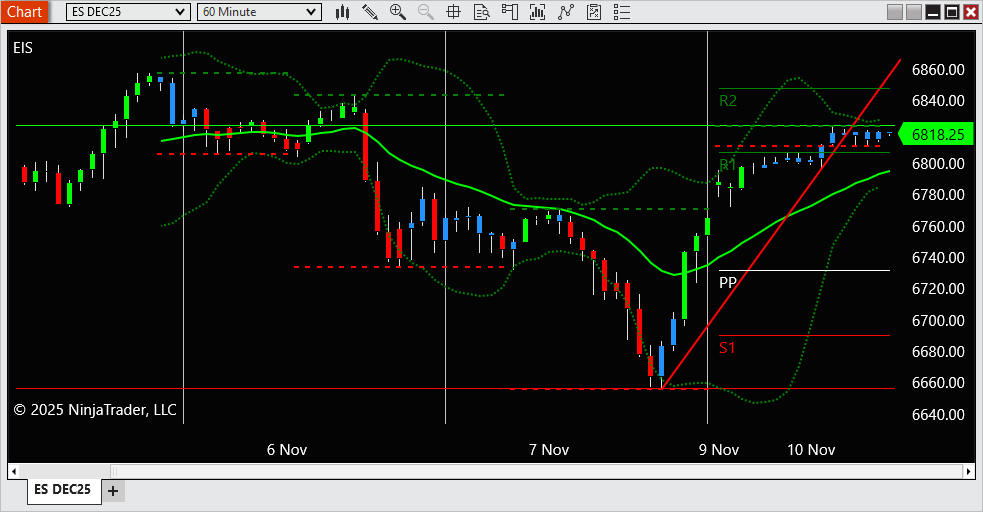Maximize the chart window

coord(952,12)
